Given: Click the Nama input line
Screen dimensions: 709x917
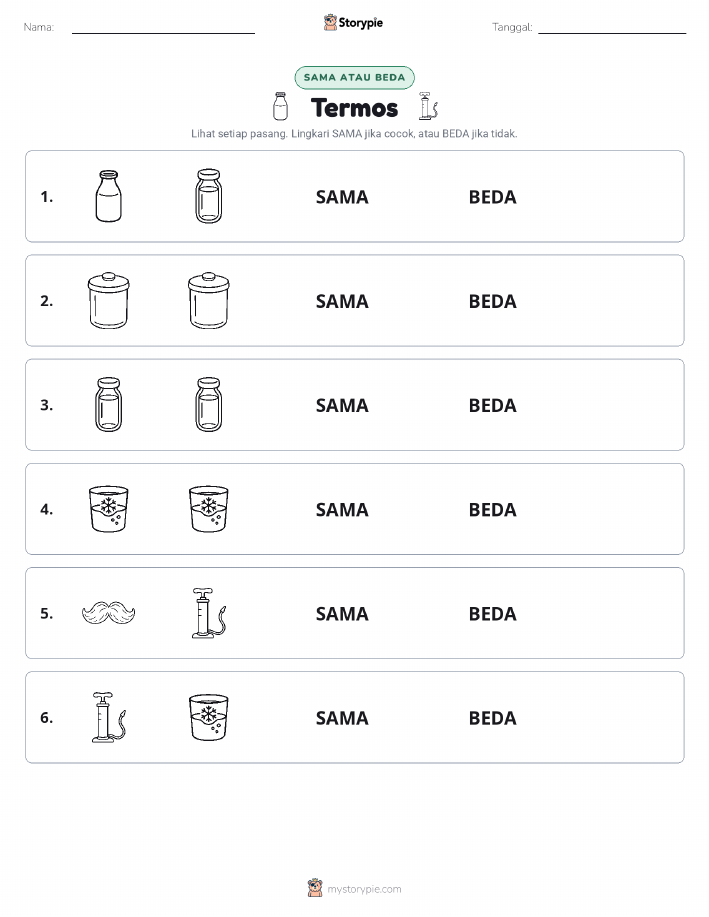Looking at the screenshot, I should [x=163, y=28].
